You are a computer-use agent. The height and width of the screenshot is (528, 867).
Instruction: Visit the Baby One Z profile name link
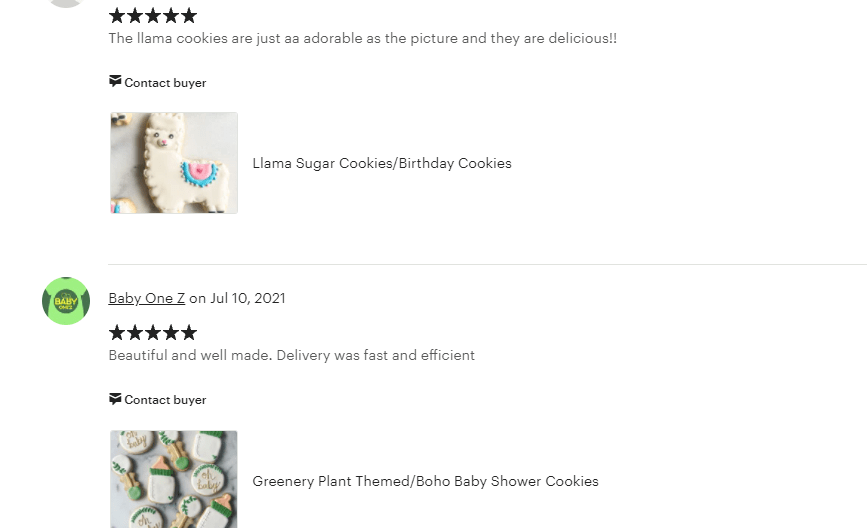point(146,298)
